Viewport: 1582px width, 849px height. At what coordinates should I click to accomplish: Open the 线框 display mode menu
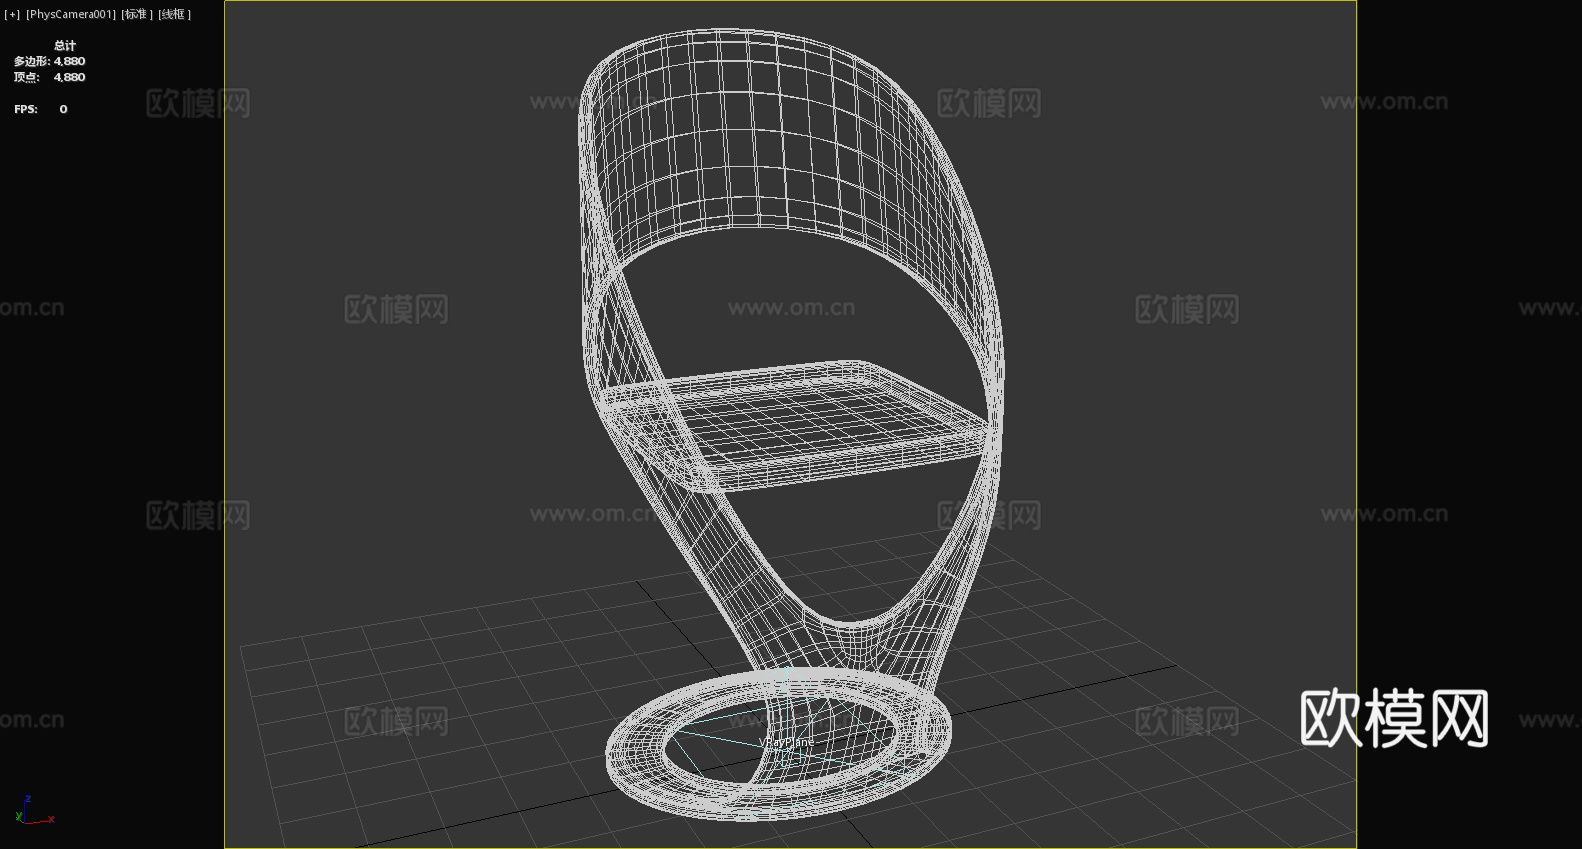174,14
